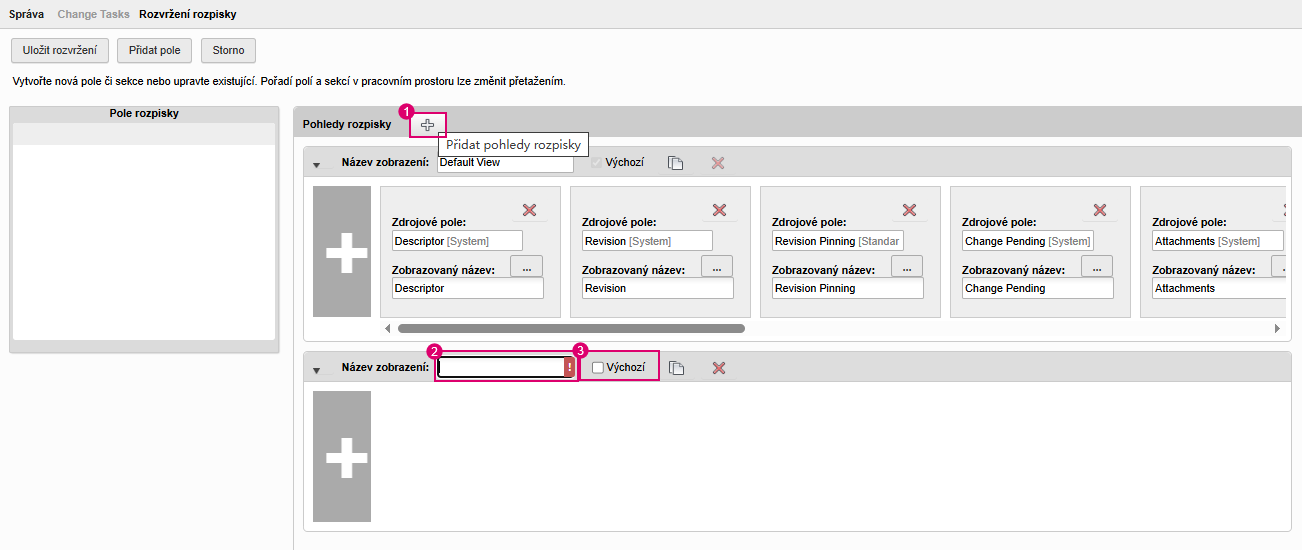This screenshot has height=550, width=1302.
Task: Click the Přidat pole button
Action: 155,50
